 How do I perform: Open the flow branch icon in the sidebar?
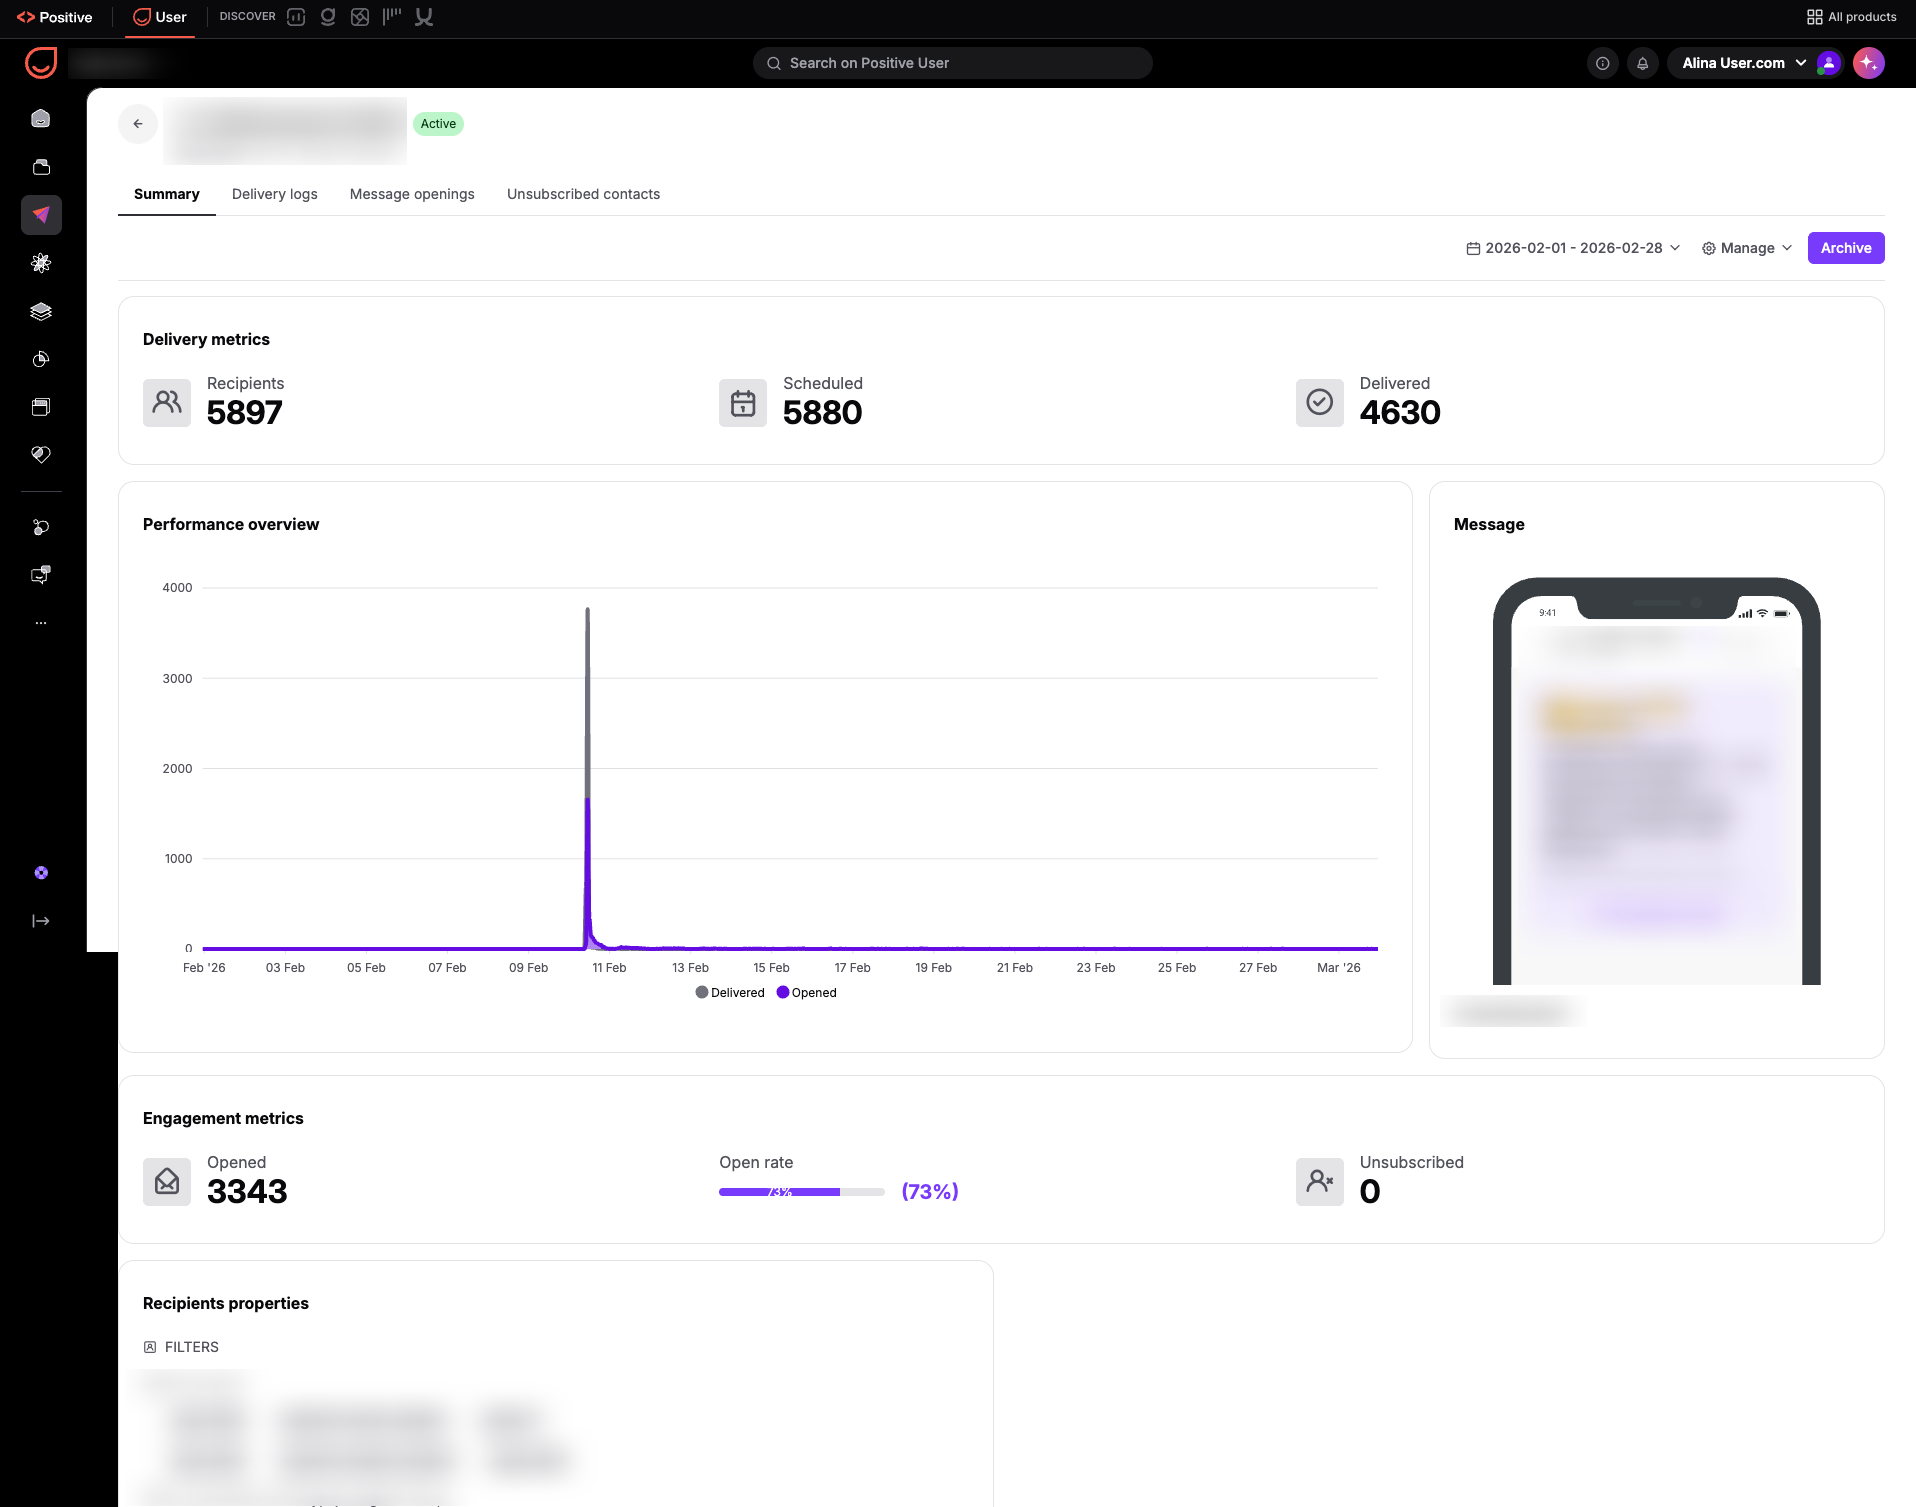[x=41, y=527]
